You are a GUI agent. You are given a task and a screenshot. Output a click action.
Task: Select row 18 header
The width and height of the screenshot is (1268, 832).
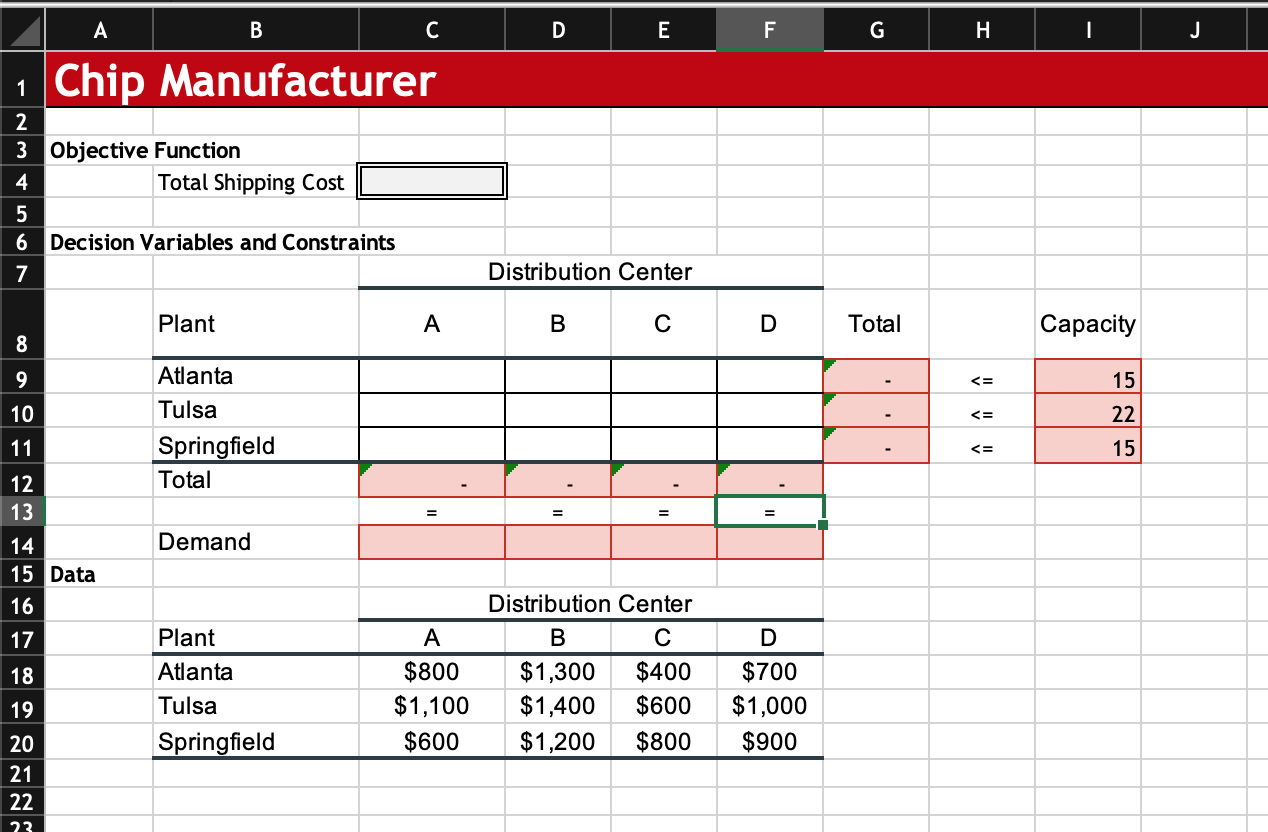click(22, 674)
